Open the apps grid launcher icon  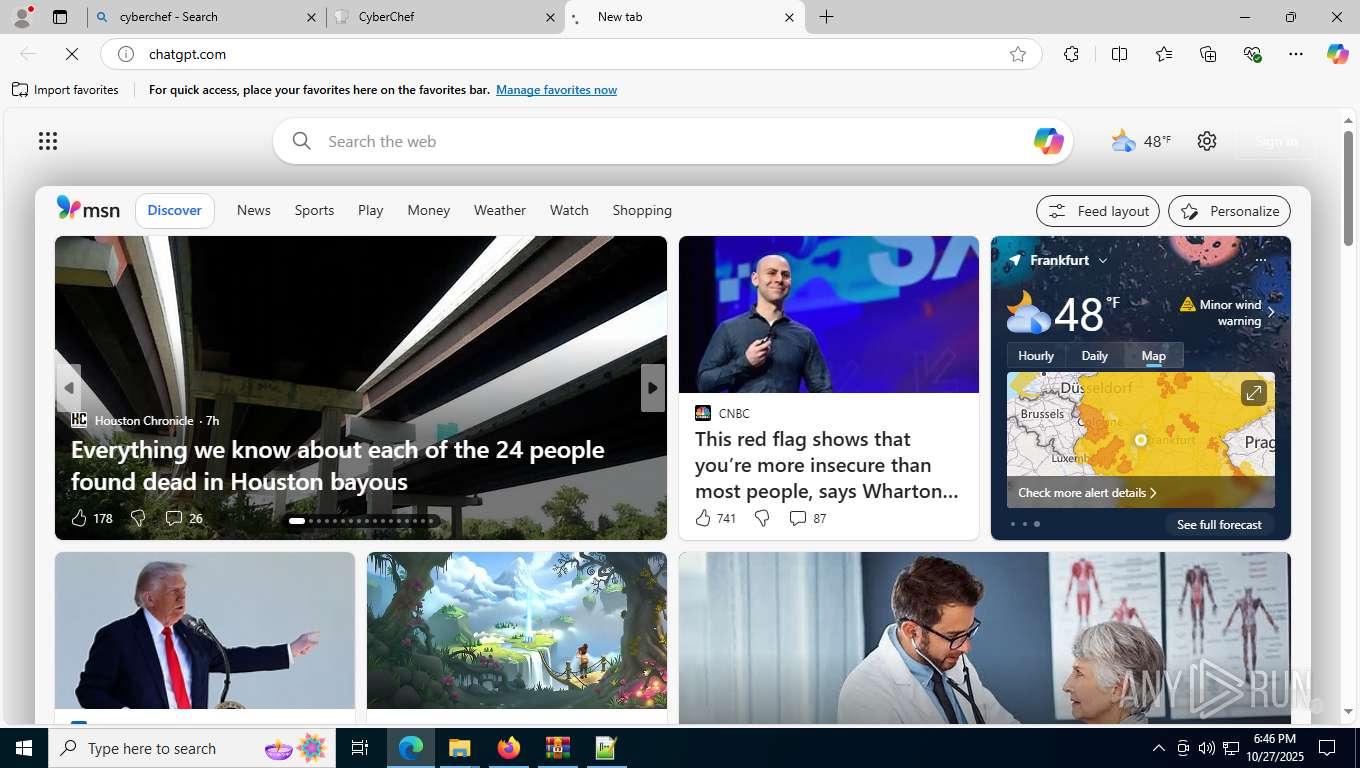click(48, 141)
